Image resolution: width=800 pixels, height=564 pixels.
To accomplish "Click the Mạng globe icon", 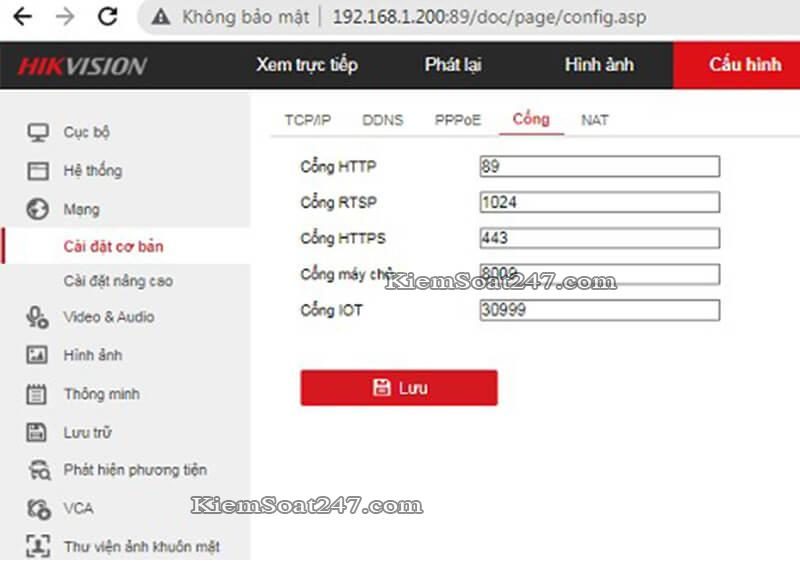I will click(x=38, y=209).
